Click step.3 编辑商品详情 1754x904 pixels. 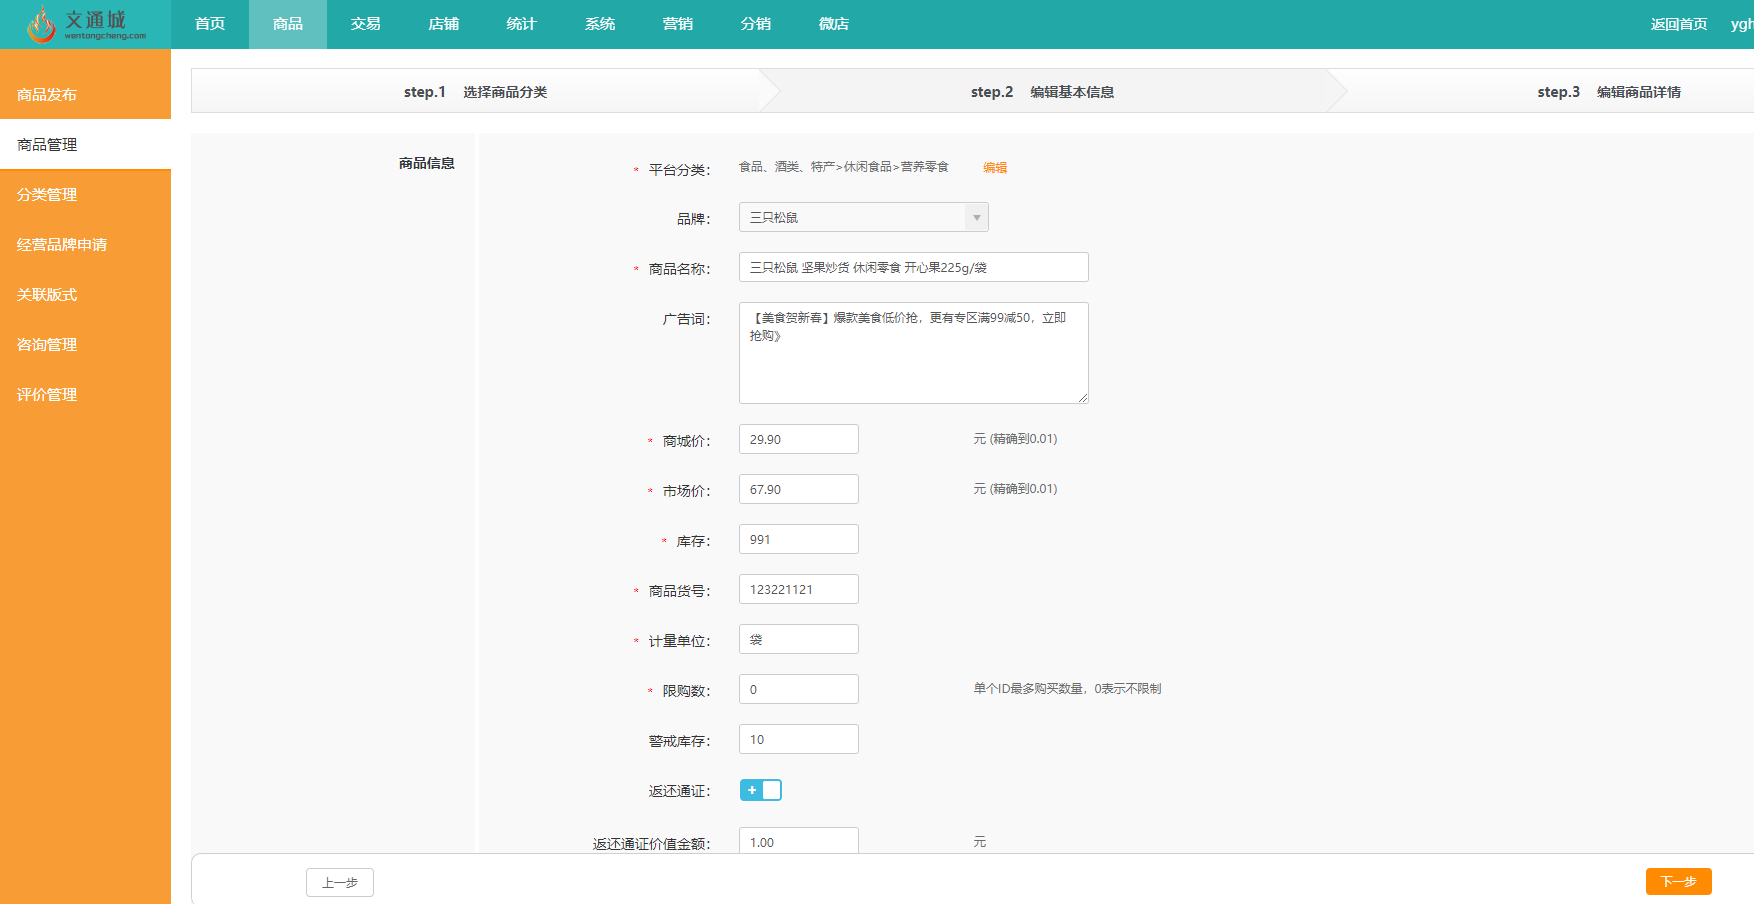[x=1609, y=92]
